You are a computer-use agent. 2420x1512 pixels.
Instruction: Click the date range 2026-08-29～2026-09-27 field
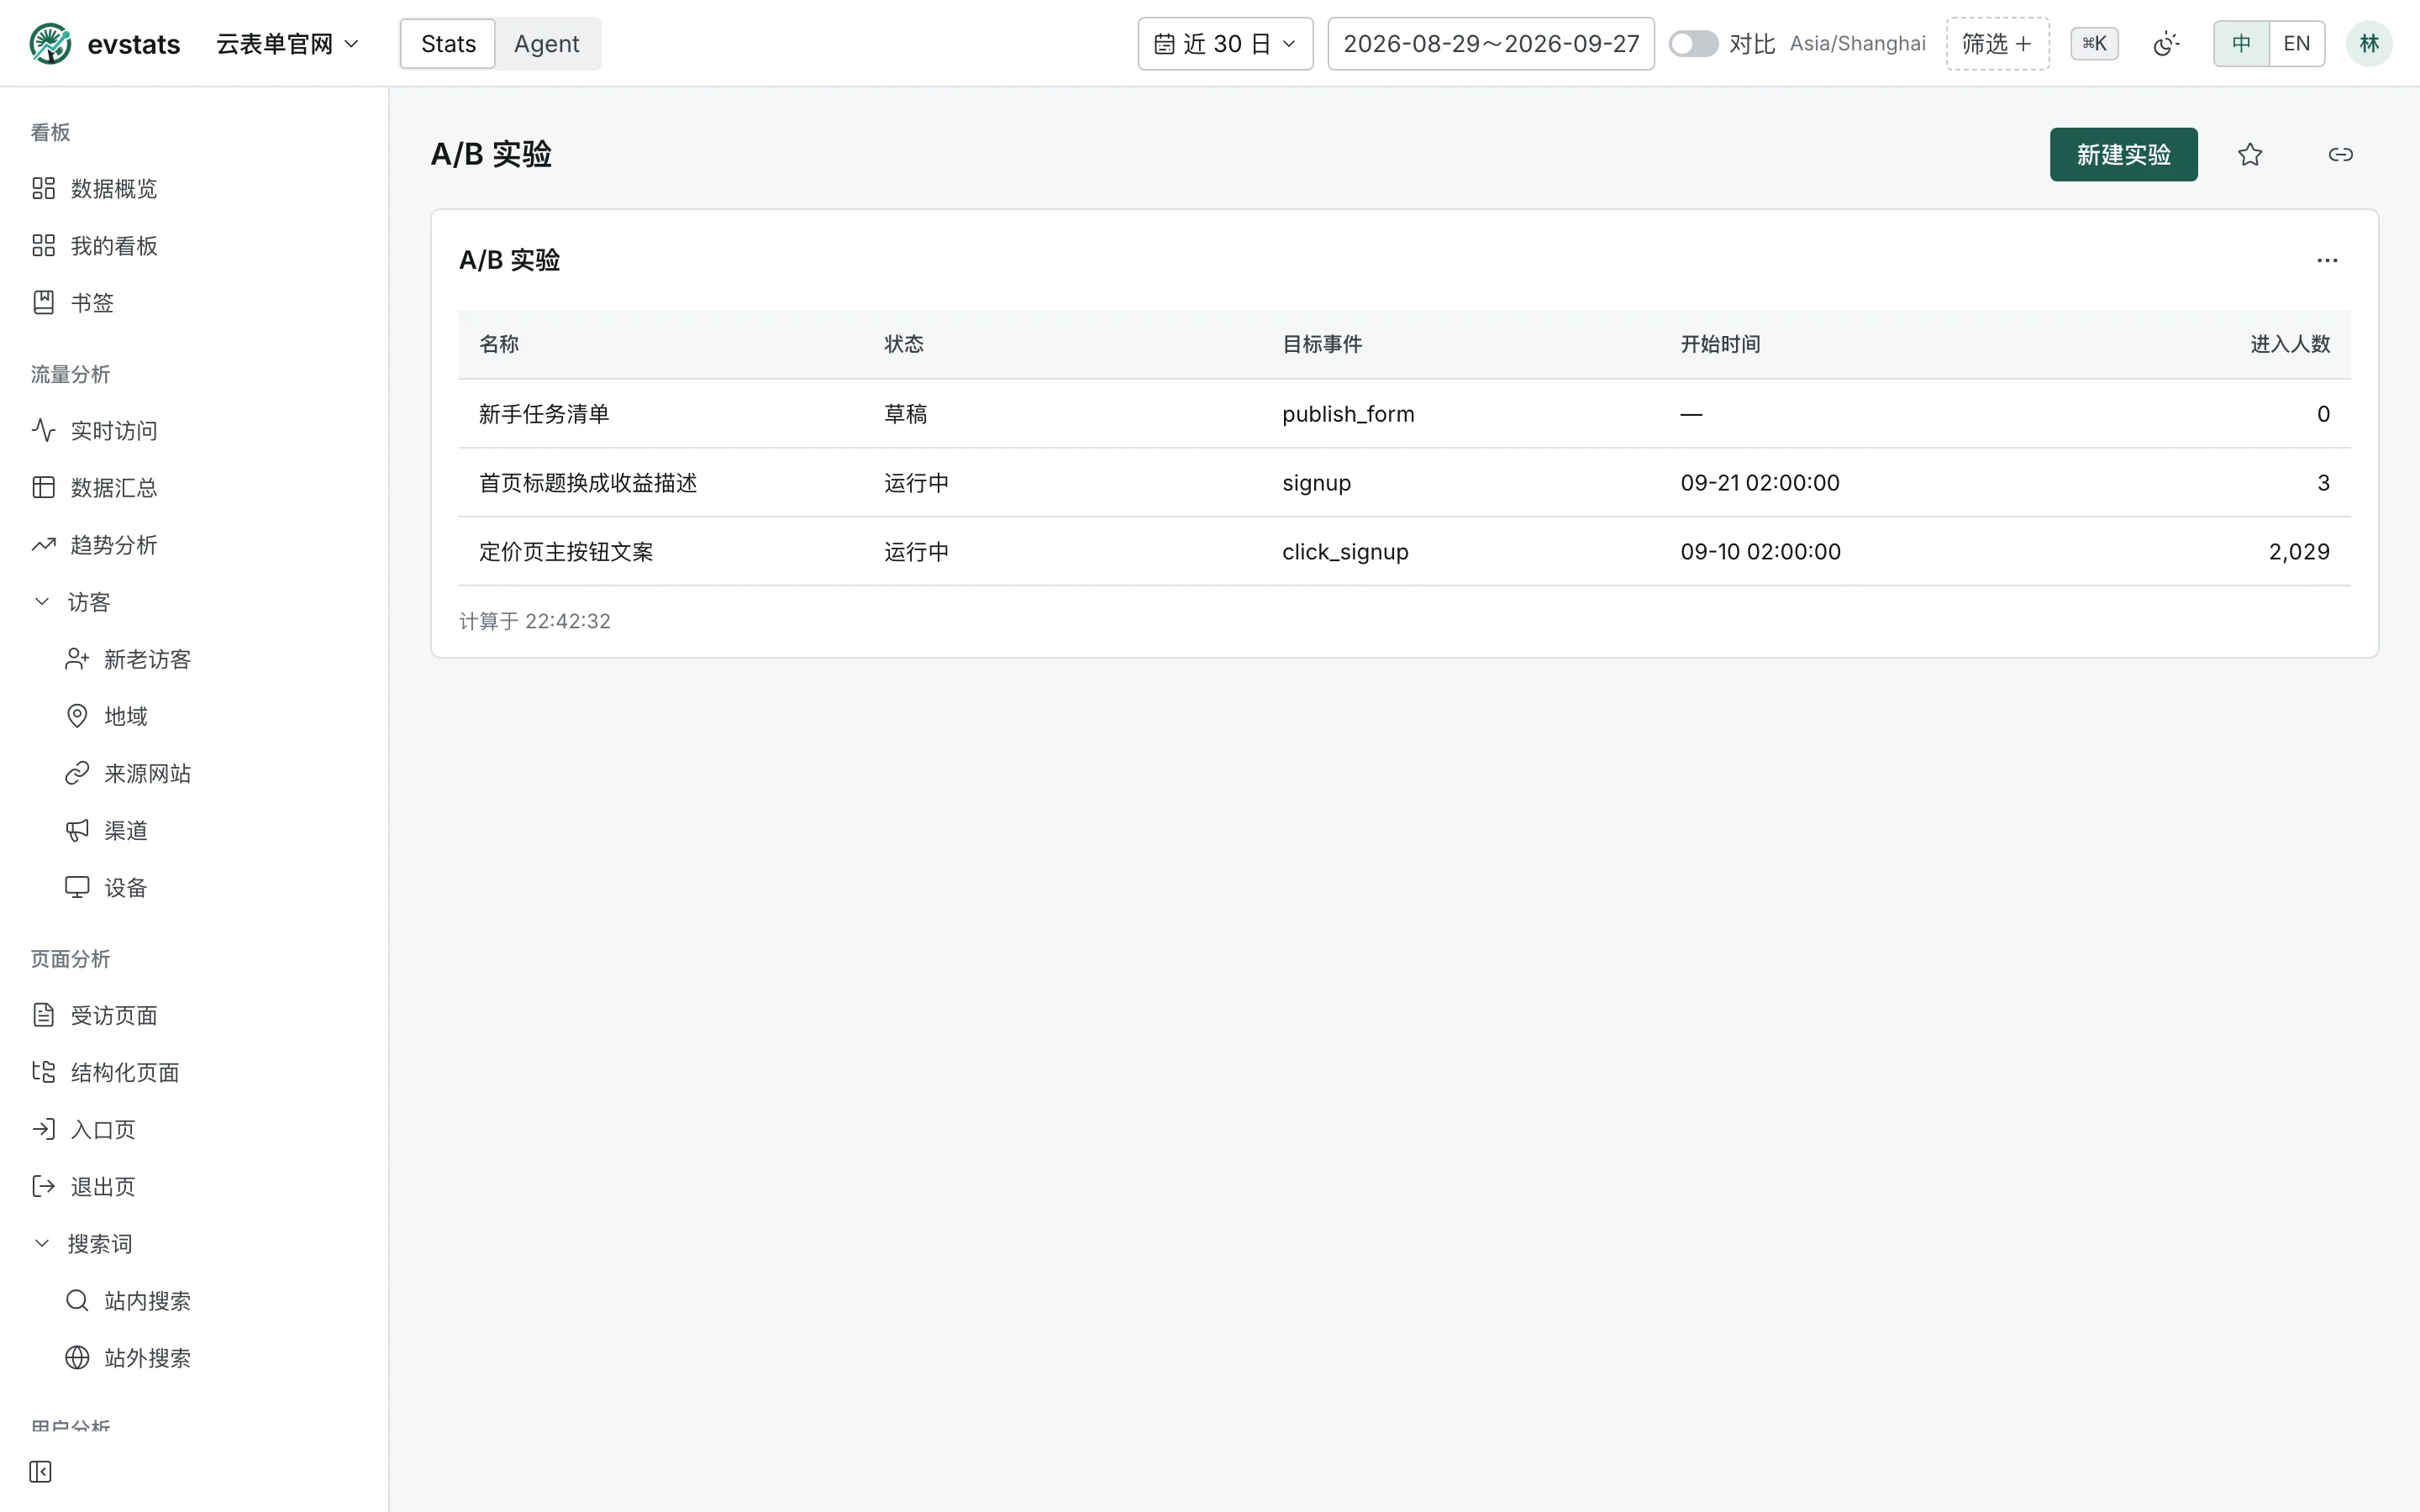[1491, 44]
